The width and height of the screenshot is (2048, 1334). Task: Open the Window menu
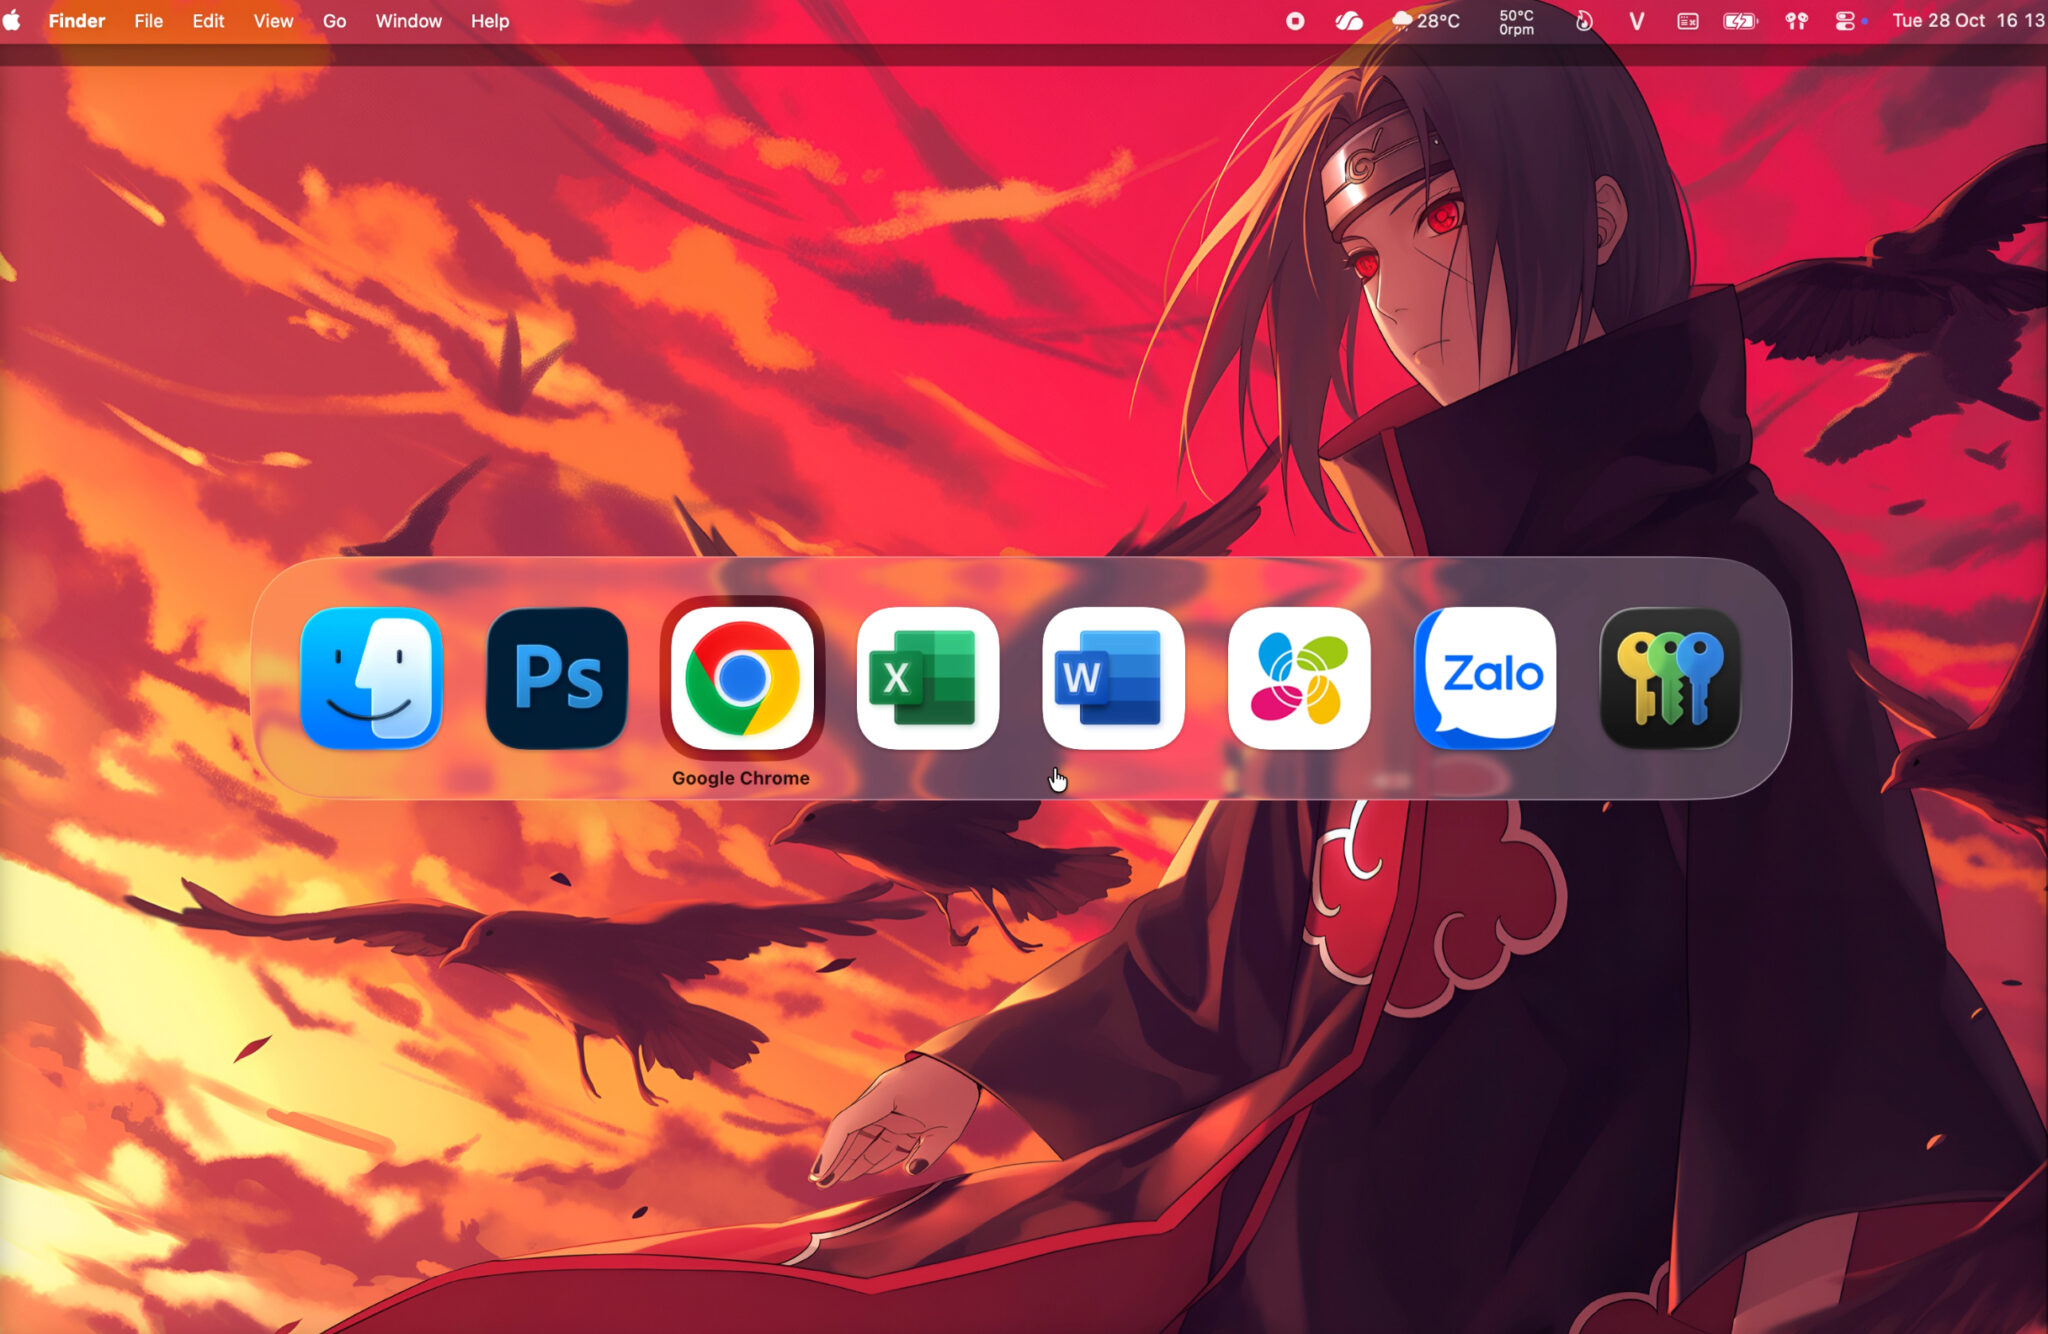[x=408, y=21]
